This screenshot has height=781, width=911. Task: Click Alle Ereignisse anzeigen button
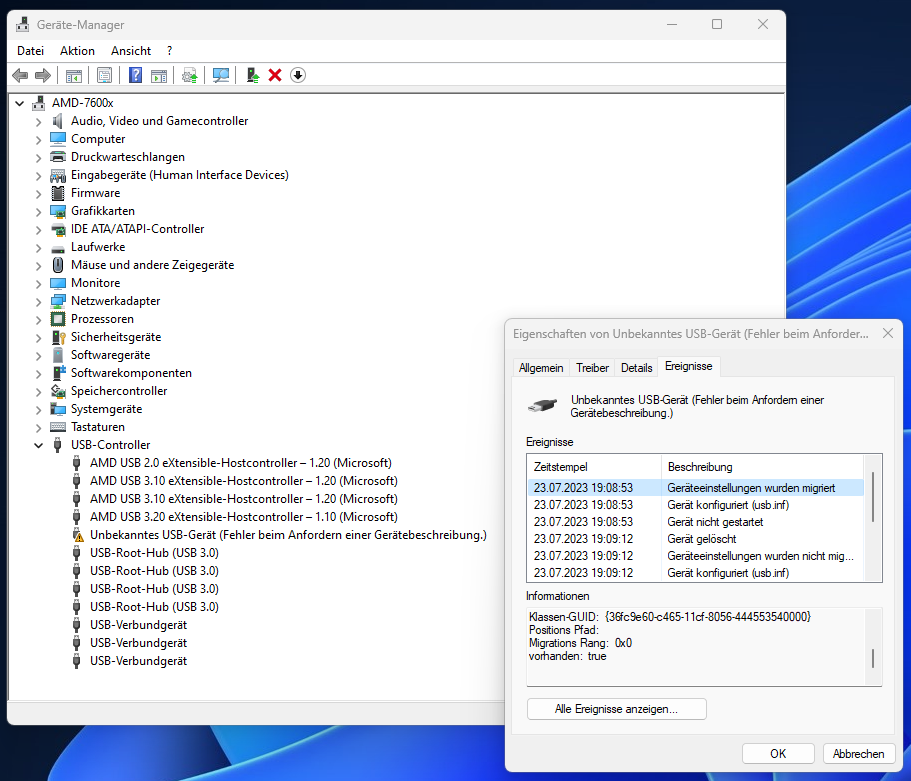coord(616,709)
